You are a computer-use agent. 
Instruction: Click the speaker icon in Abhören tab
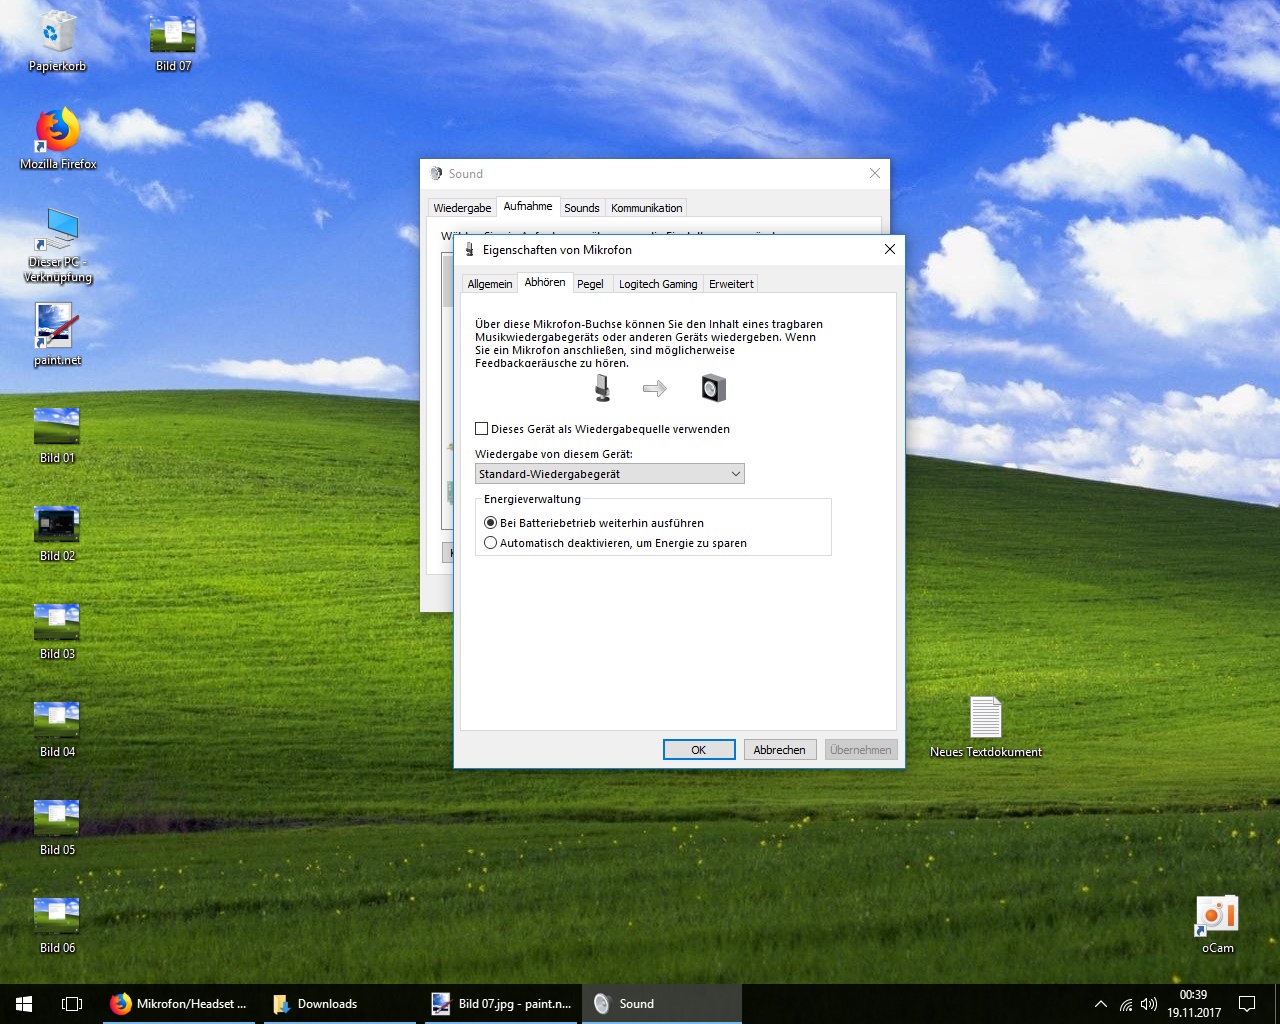[x=713, y=388]
